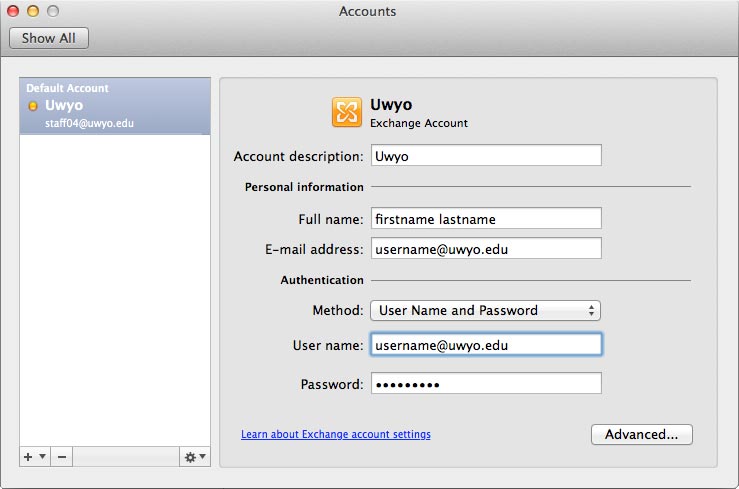Click the Advanced... button
This screenshot has height=489, width=739.
pyautogui.click(x=641, y=434)
